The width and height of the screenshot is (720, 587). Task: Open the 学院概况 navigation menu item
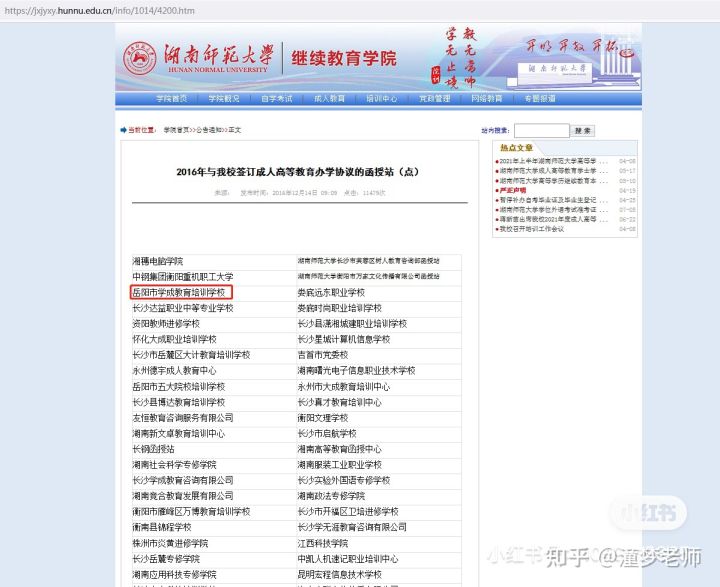coord(224,99)
